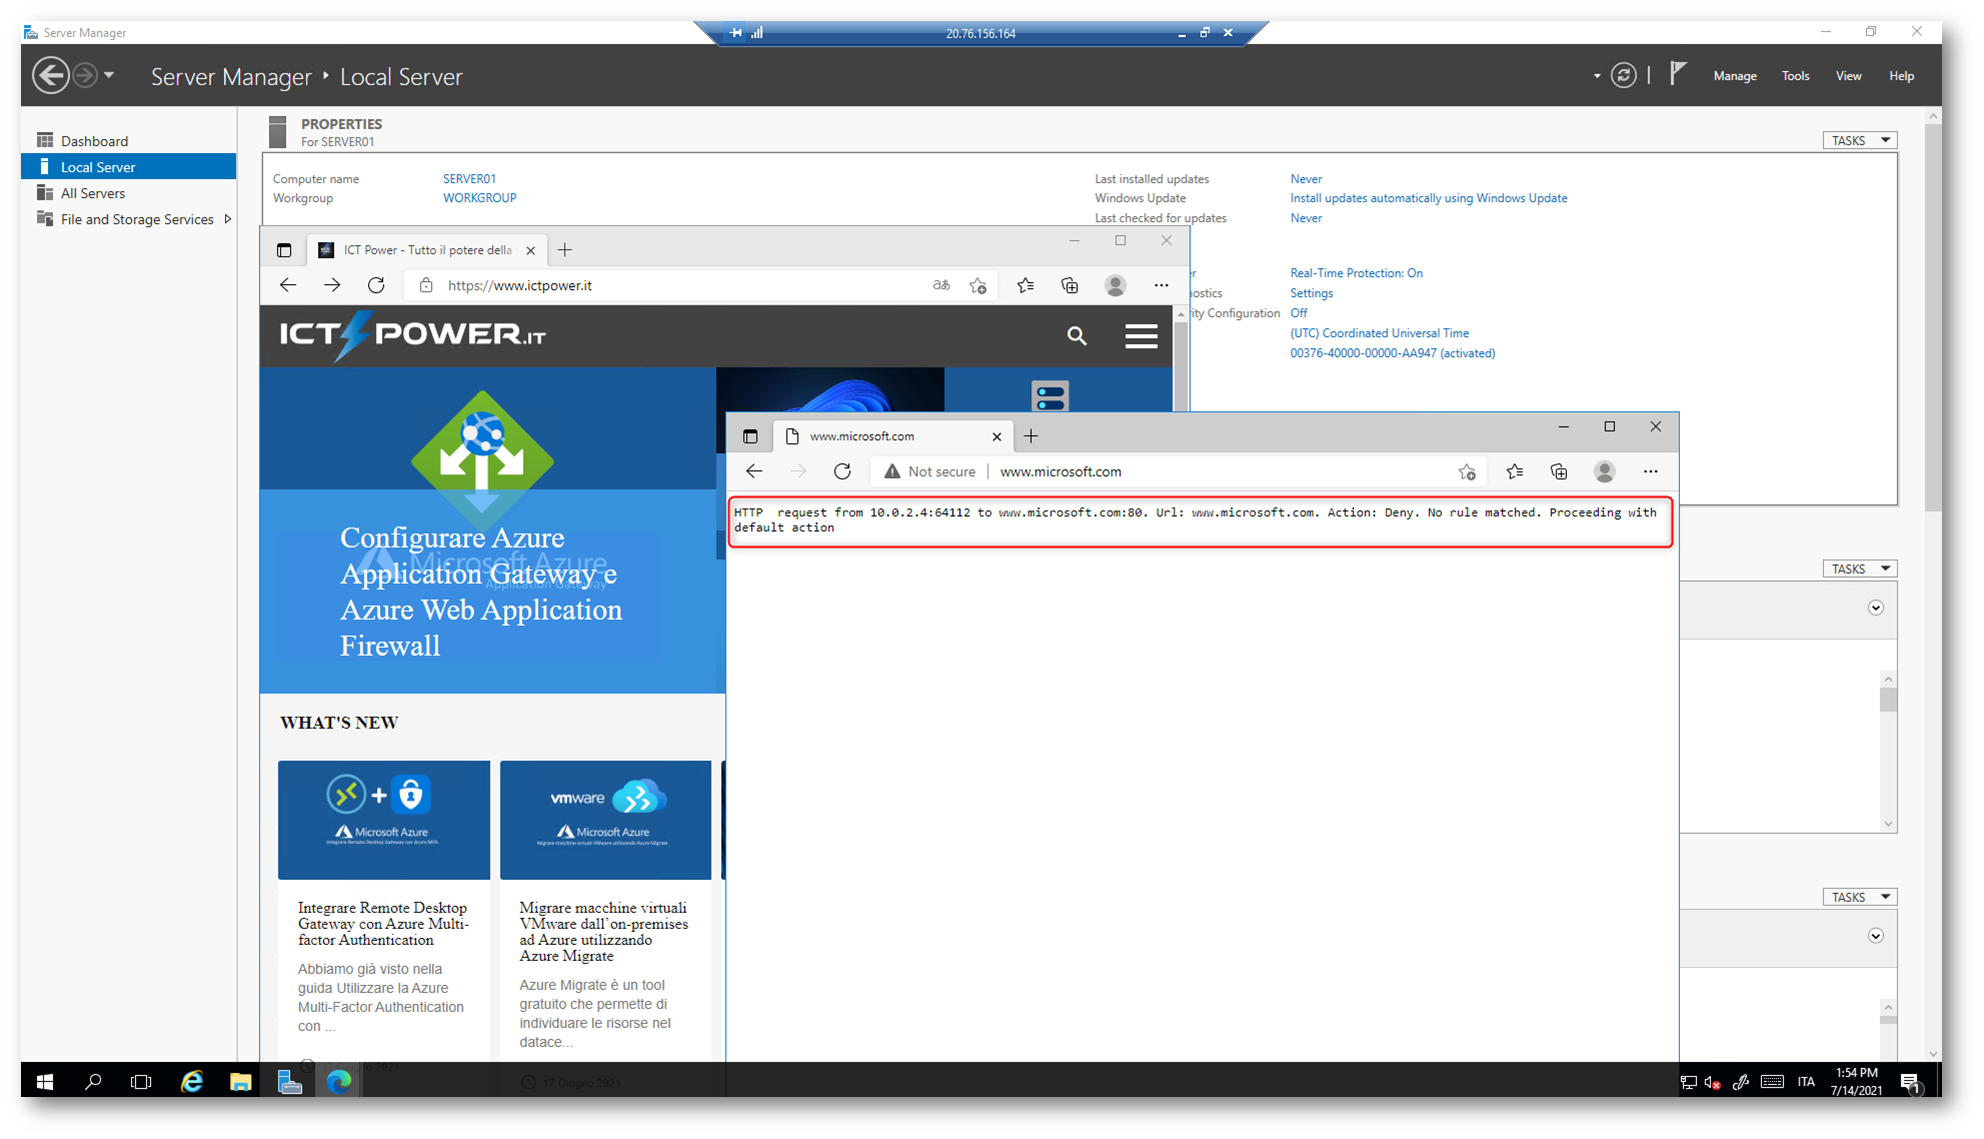Click Install updates automatically using Windows Update
This screenshot has width=1984, height=1139.
(x=1428, y=198)
